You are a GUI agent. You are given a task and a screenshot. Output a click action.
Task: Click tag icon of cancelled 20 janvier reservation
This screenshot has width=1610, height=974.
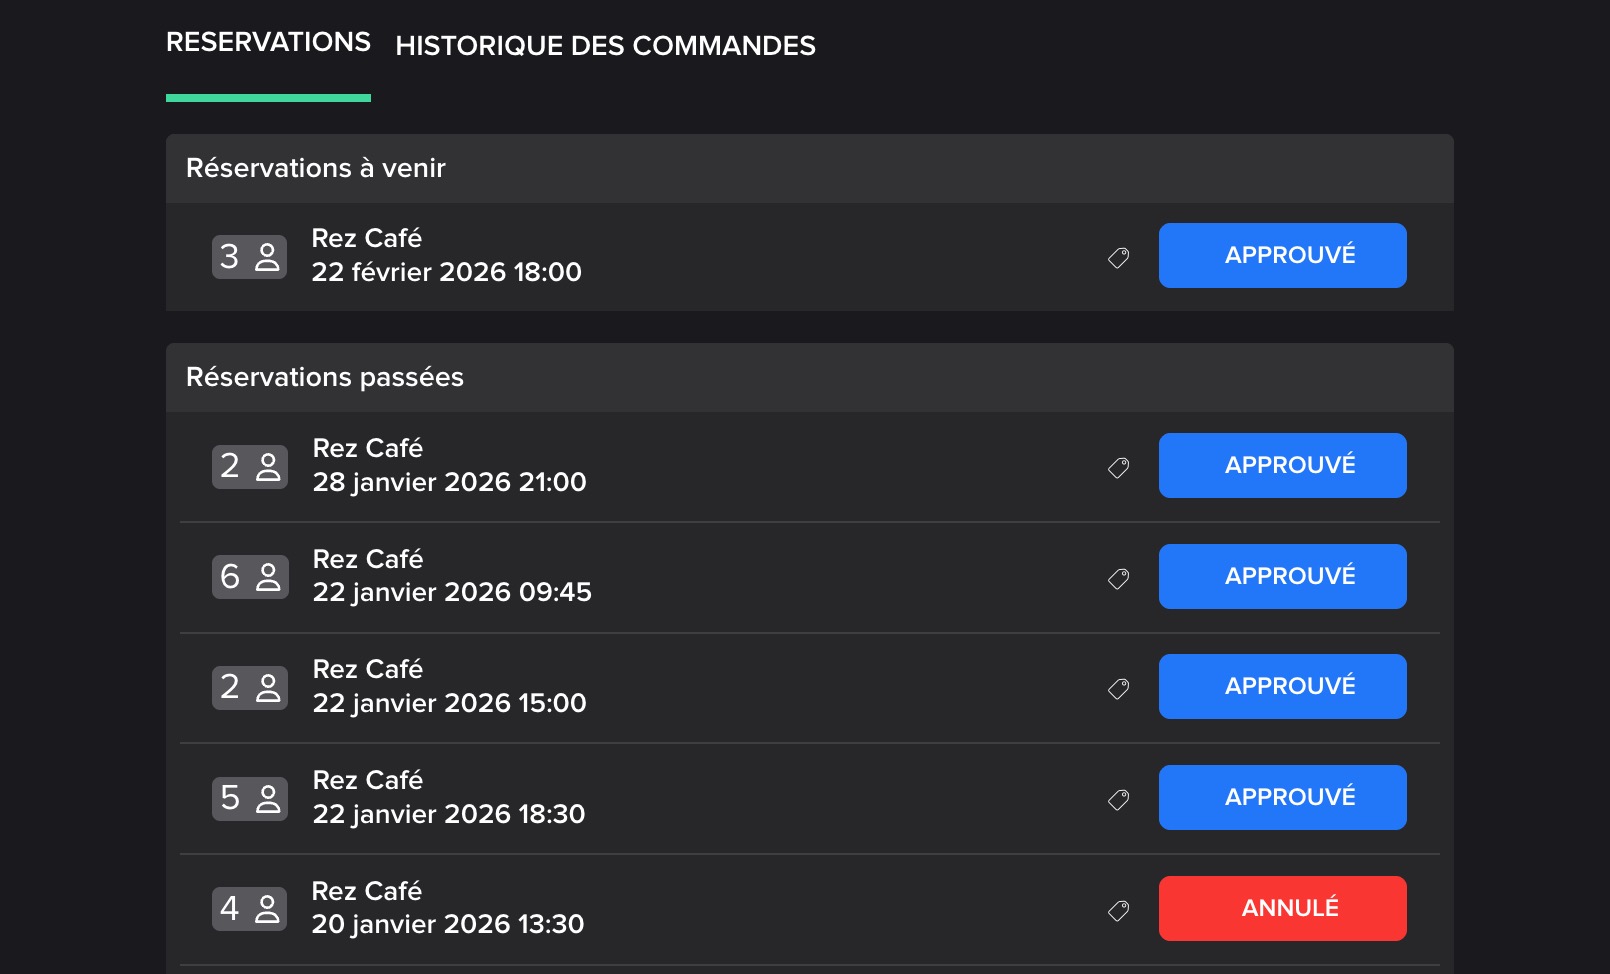coord(1118,910)
